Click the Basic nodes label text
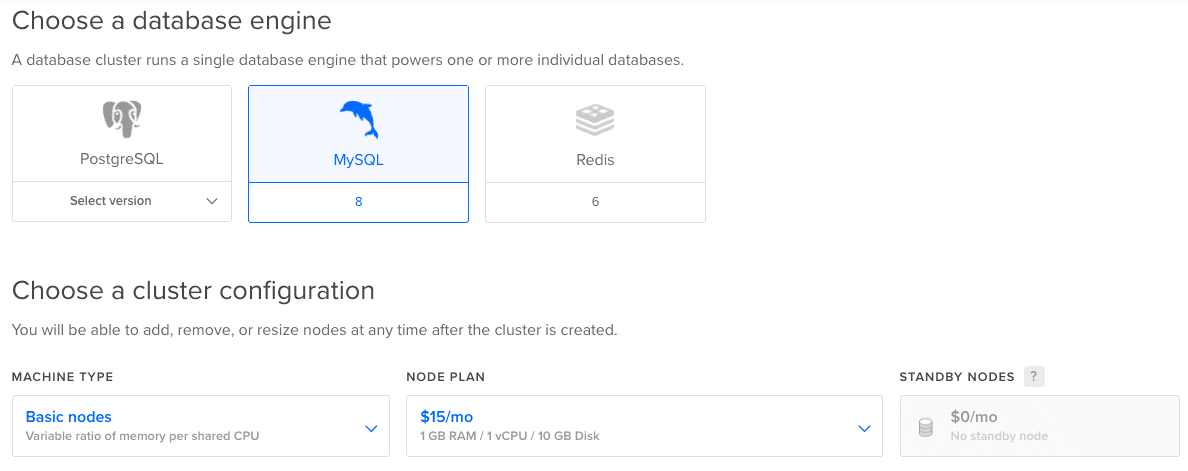The image size is (1188, 471). click(69, 416)
